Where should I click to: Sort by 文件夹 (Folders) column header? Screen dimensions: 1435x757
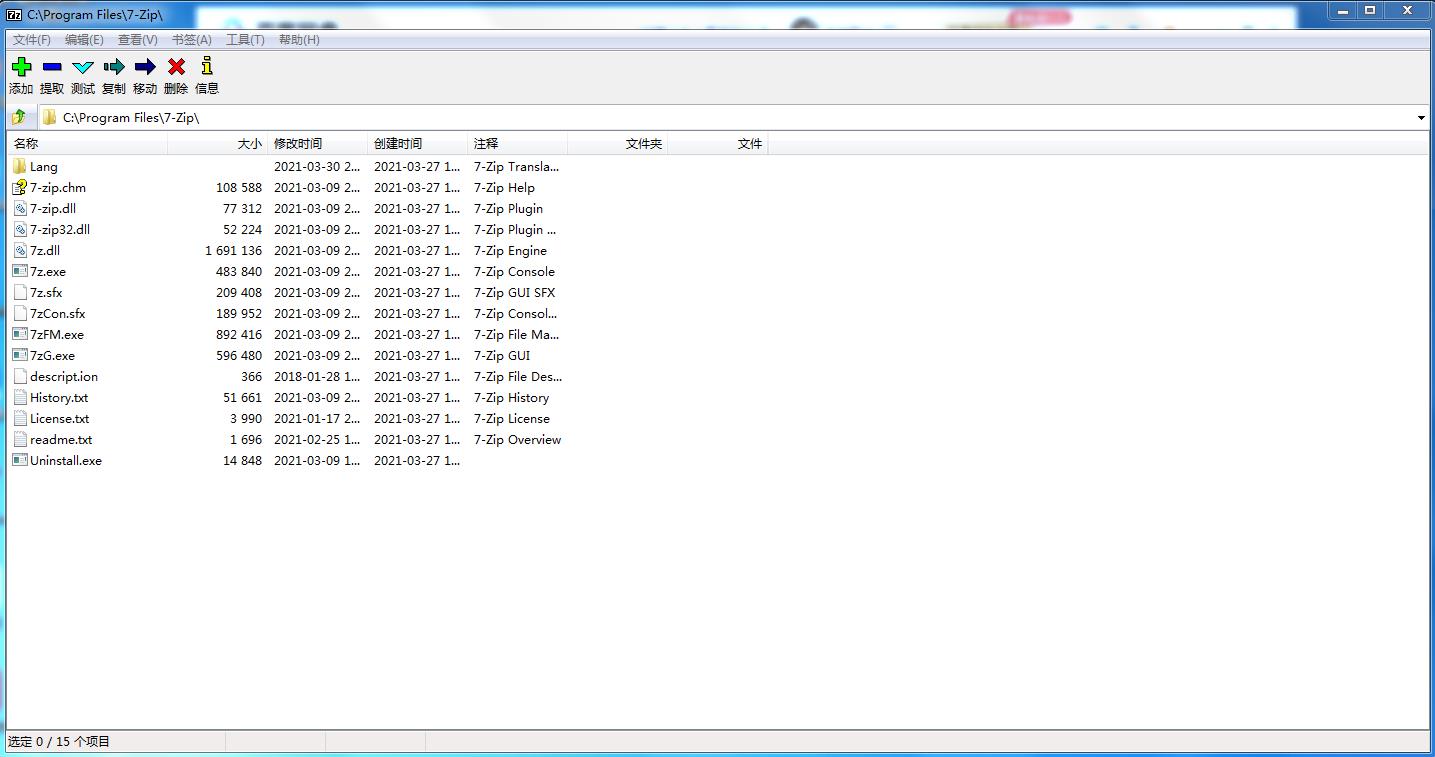pos(617,144)
